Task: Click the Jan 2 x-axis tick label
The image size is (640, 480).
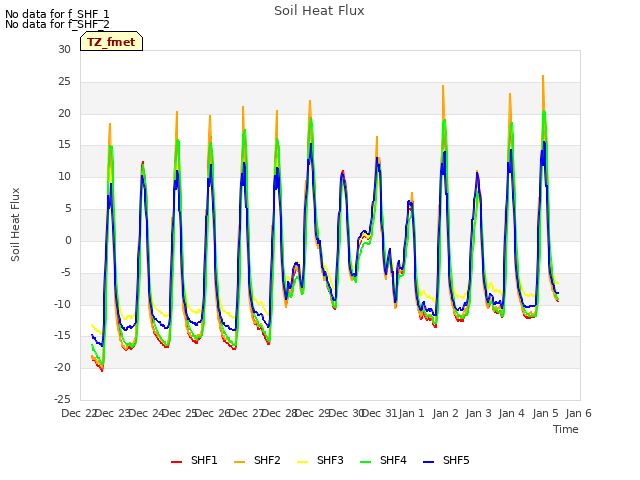Action: 445,413
